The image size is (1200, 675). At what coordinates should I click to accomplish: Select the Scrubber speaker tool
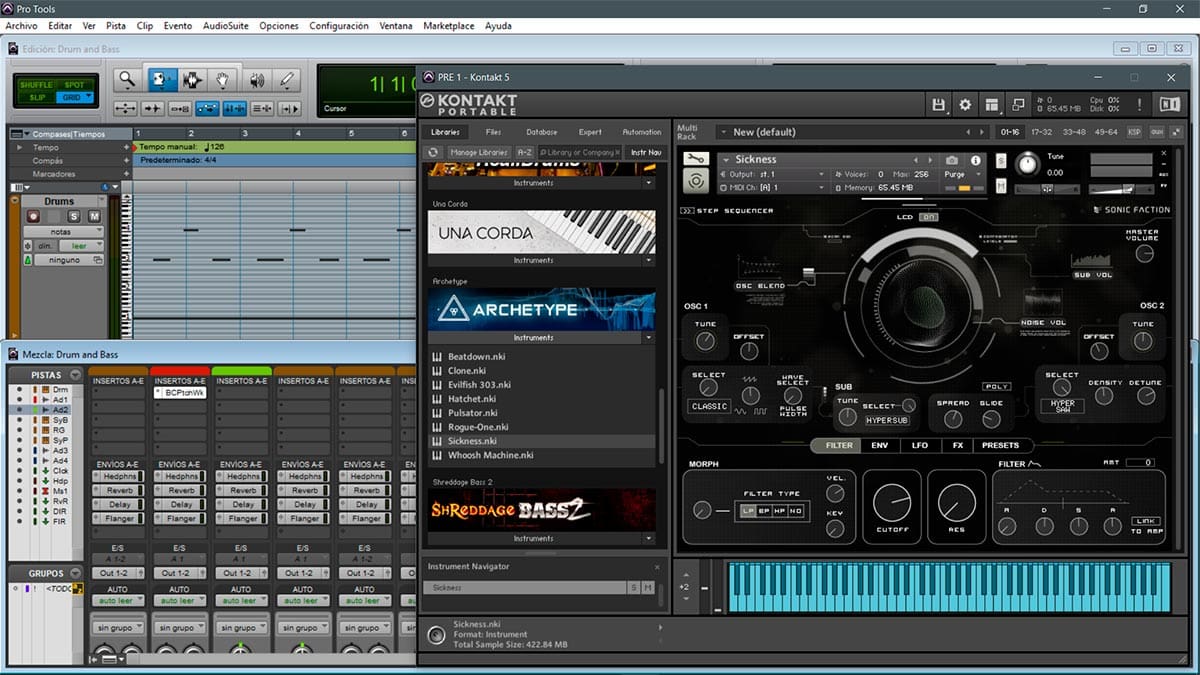[x=255, y=80]
